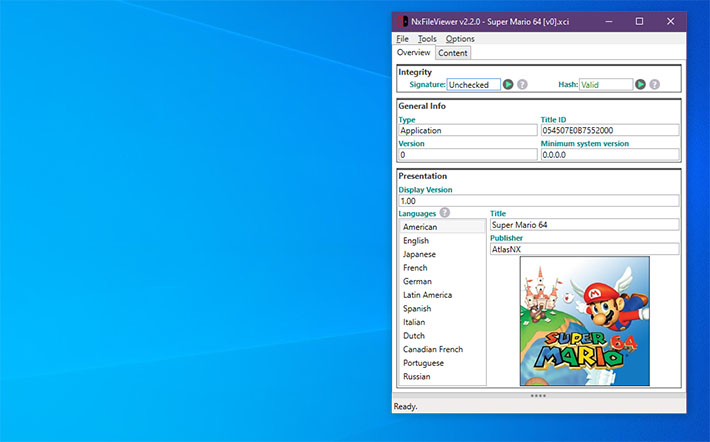Image resolution: width=710 pixels, height=442 pixels.
Task: Open help next to Hash field
Action: (654, 84)
